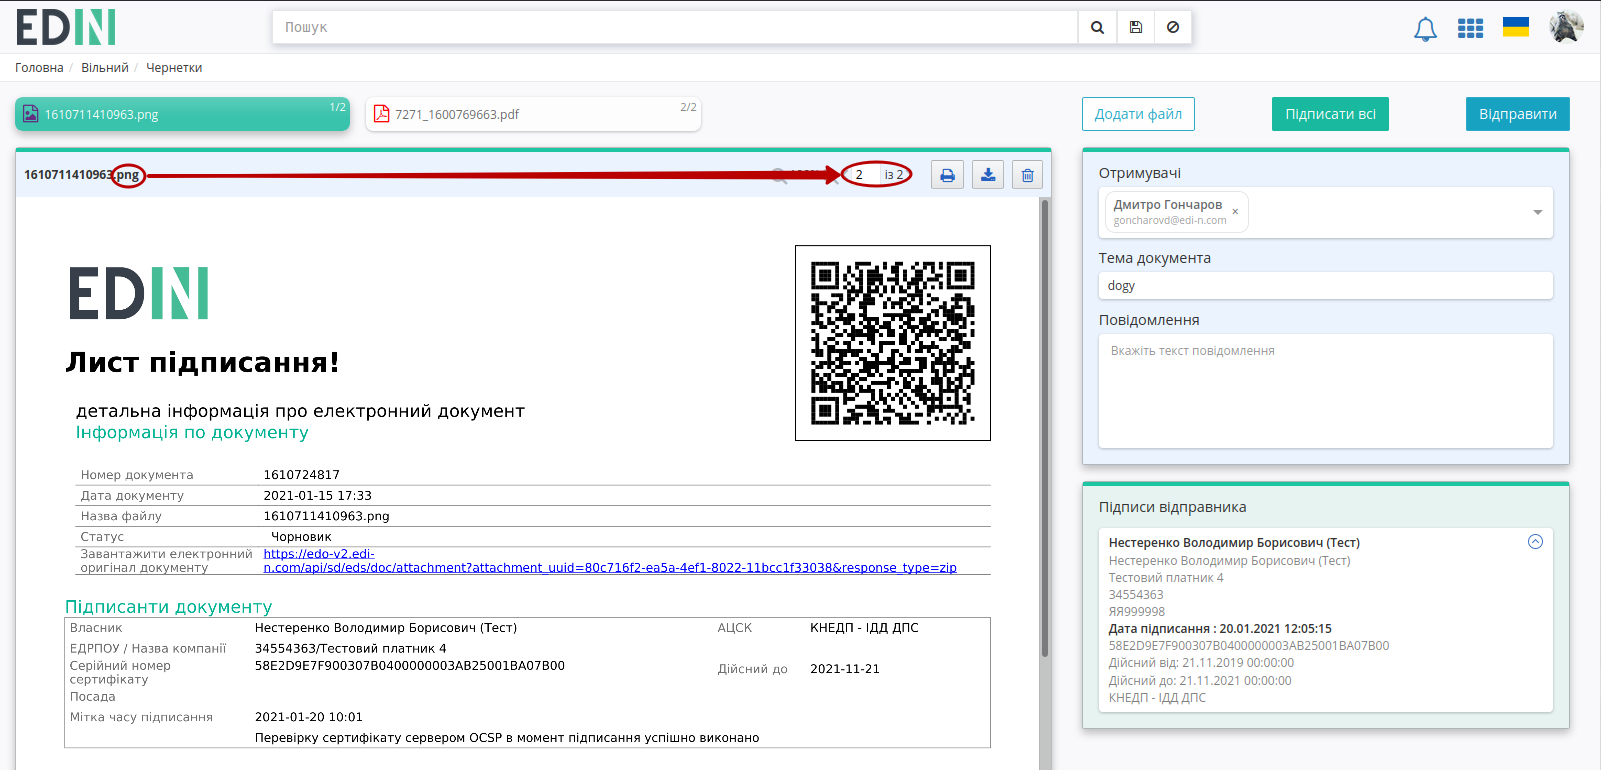
Task: Expand the recipients dropdown arrow
Action: pyautogui.click(x=1538, y=212)
